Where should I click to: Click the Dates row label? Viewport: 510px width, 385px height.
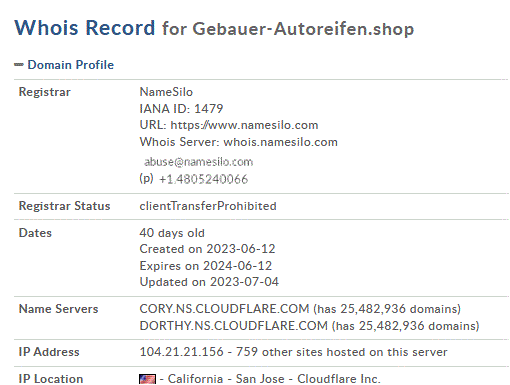coord(35,233)
